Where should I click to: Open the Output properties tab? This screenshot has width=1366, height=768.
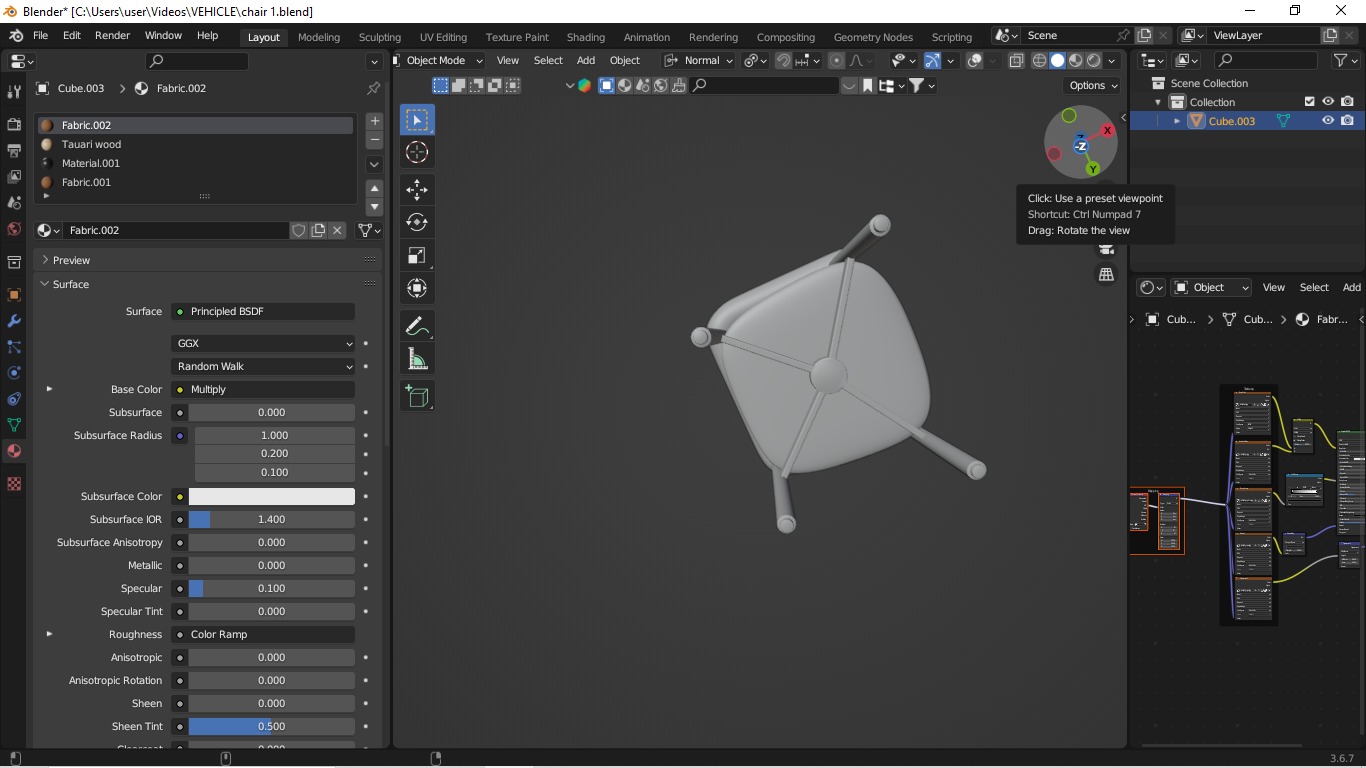14,150
